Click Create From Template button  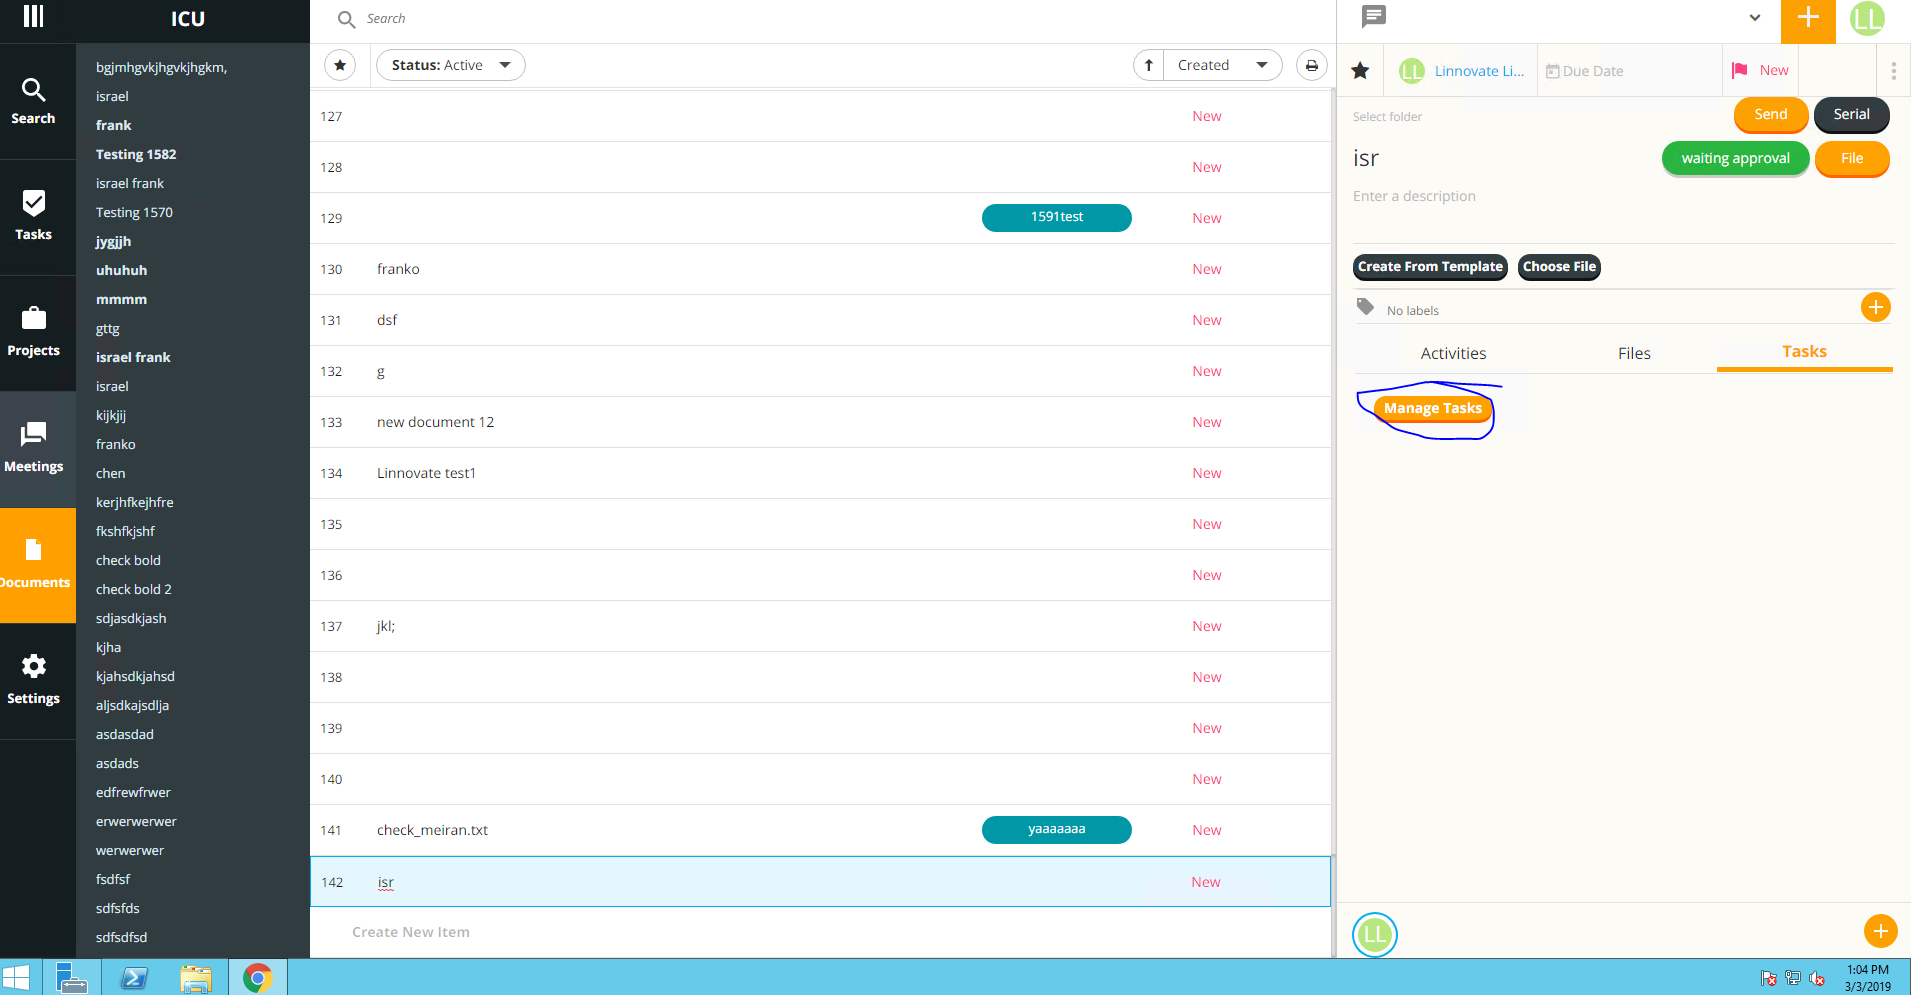coord(1430,267)
